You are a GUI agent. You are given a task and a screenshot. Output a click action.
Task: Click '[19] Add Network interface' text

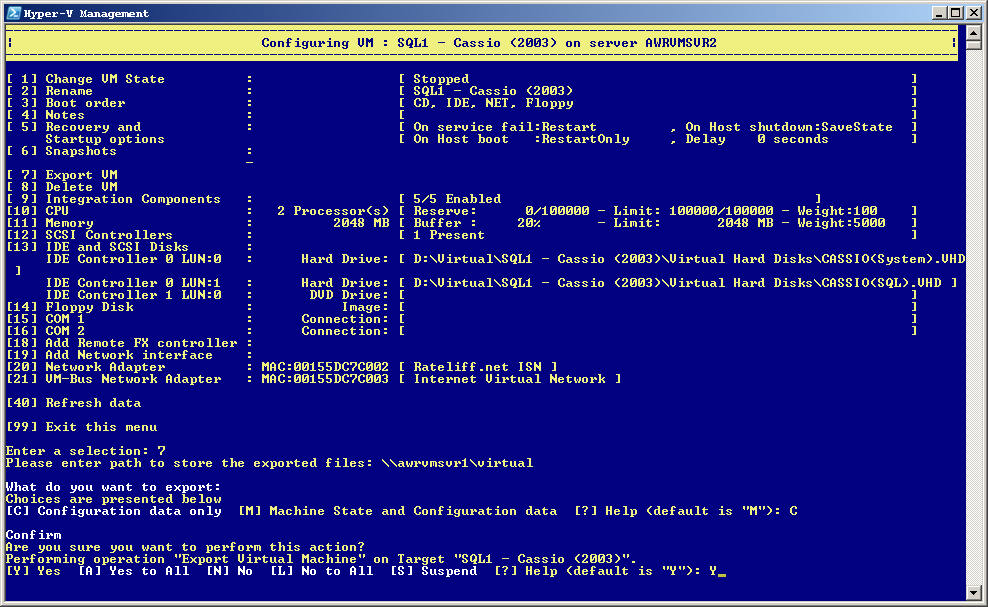[x=110, y=354]
